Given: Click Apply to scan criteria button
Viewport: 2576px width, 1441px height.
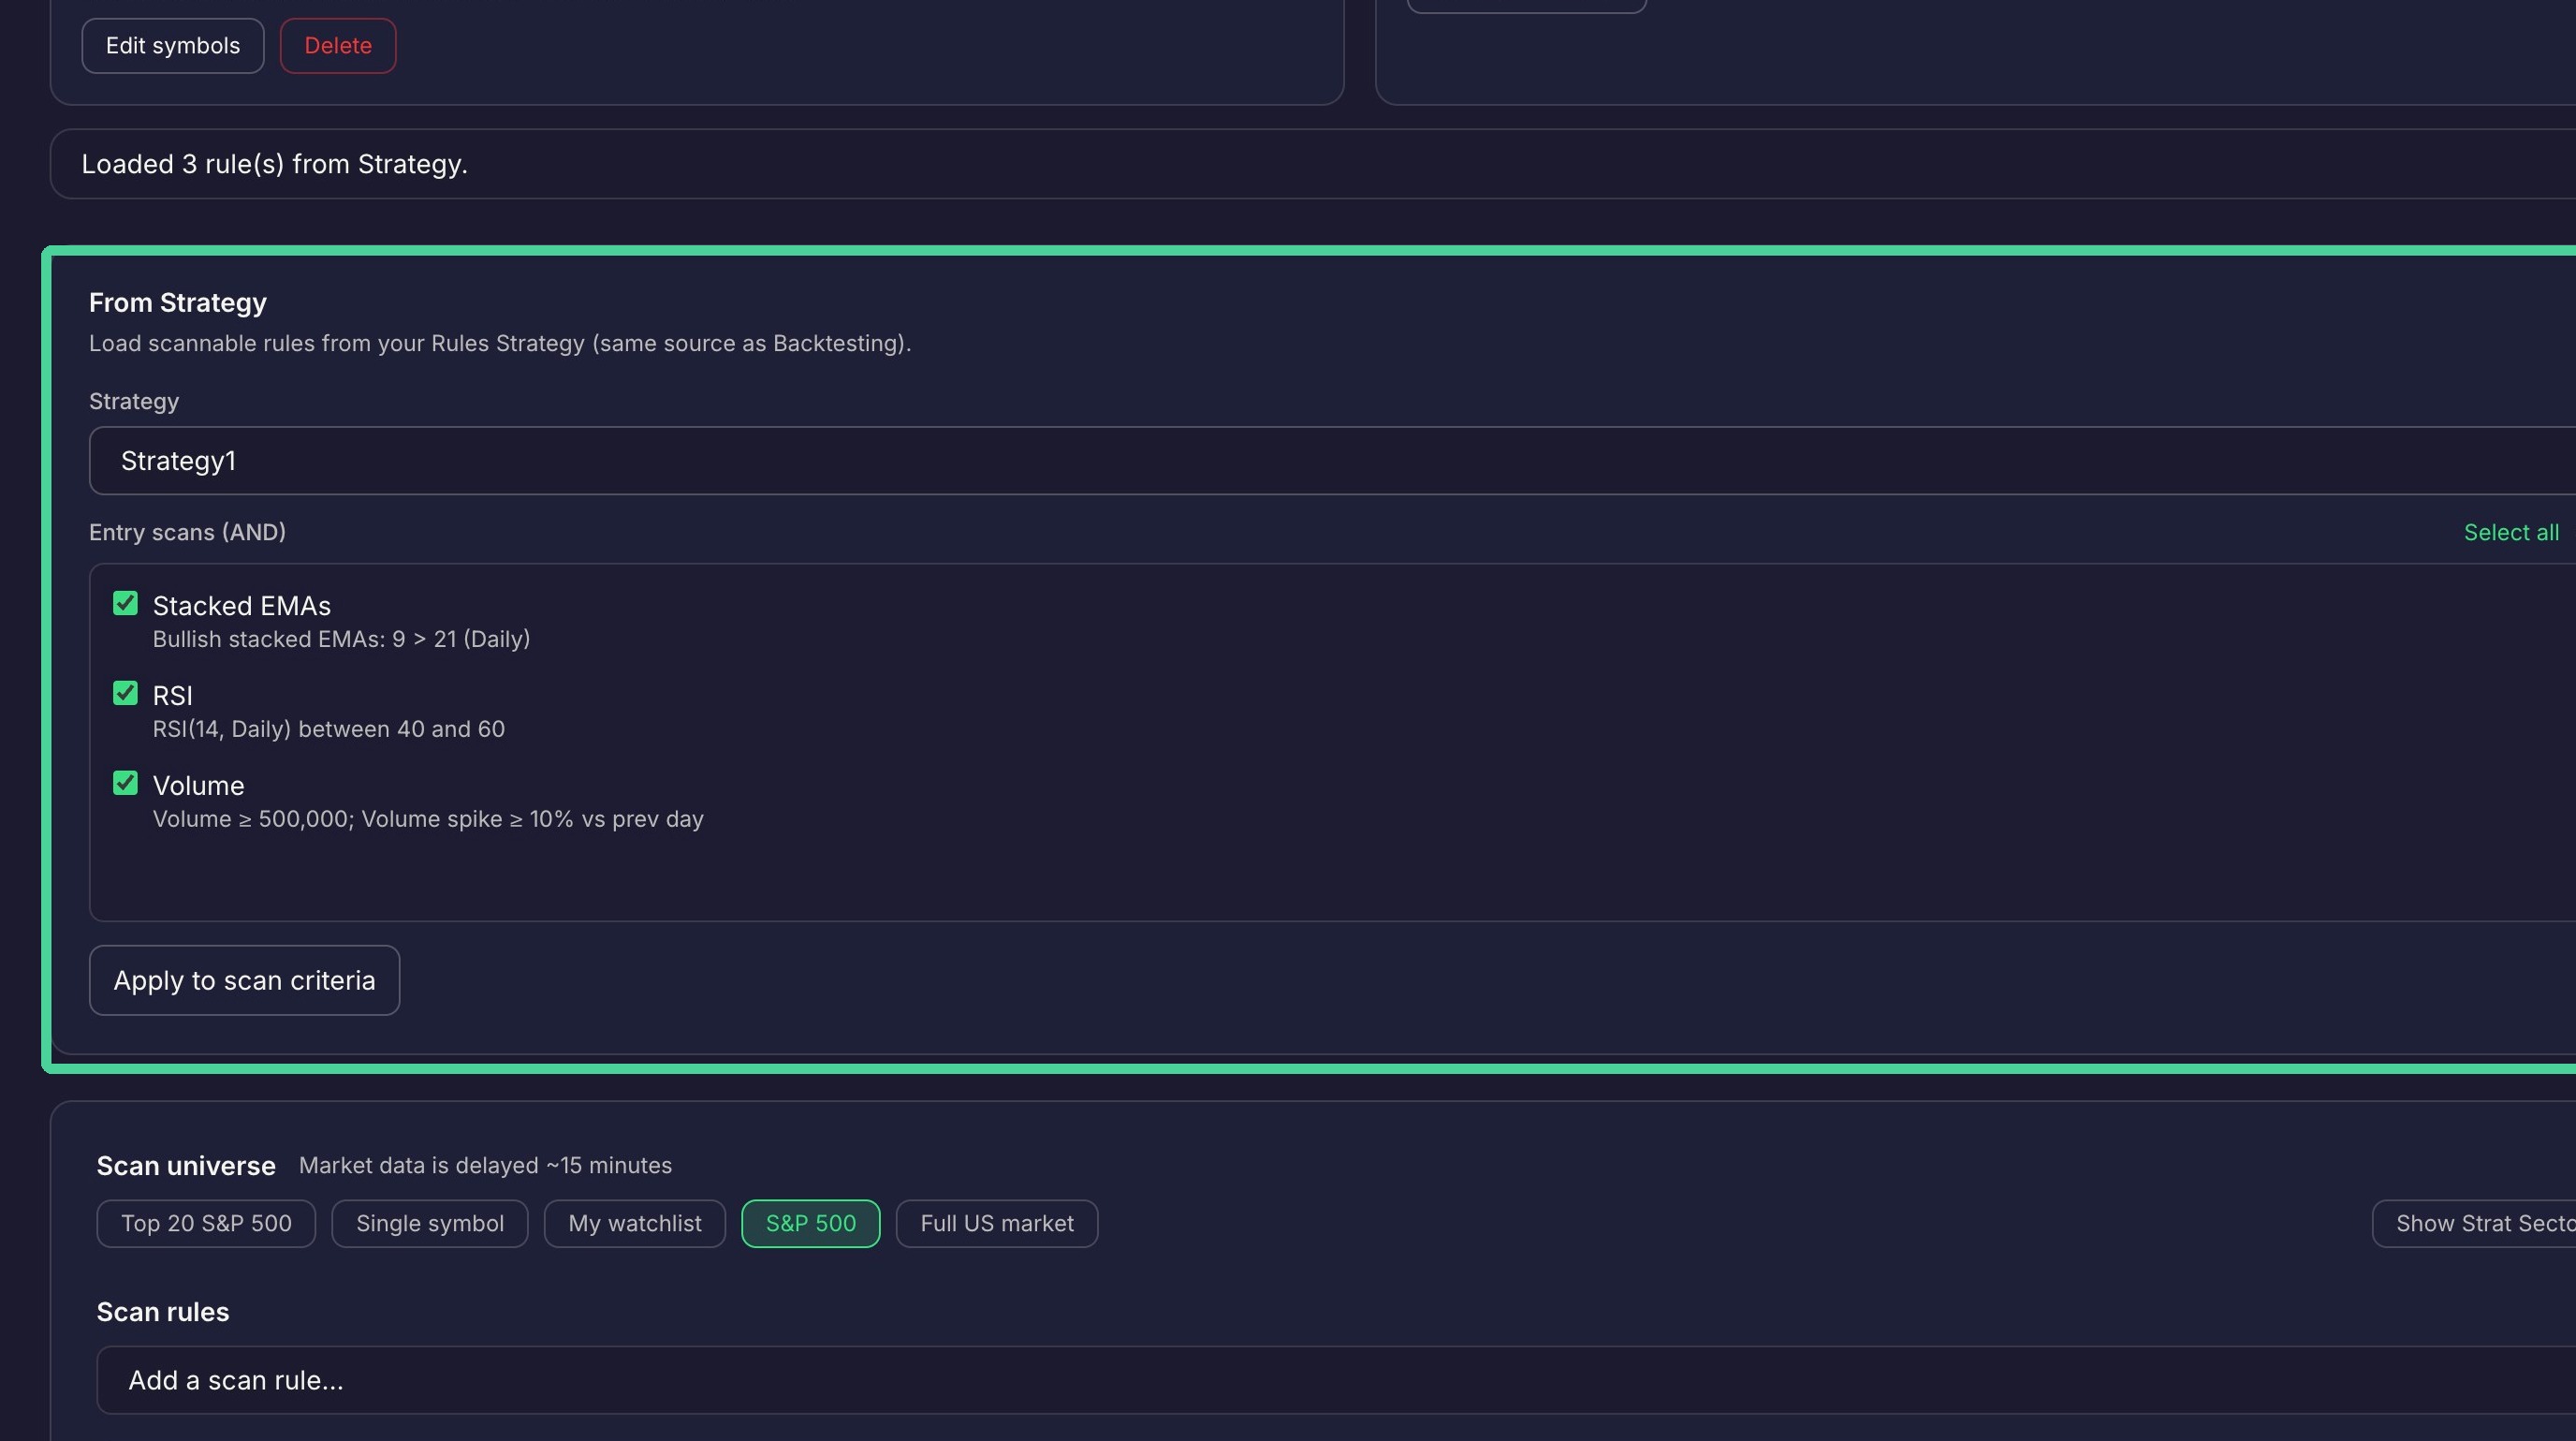Looking at the screenshot, I should pyautogui.click(x=244, y=980).
